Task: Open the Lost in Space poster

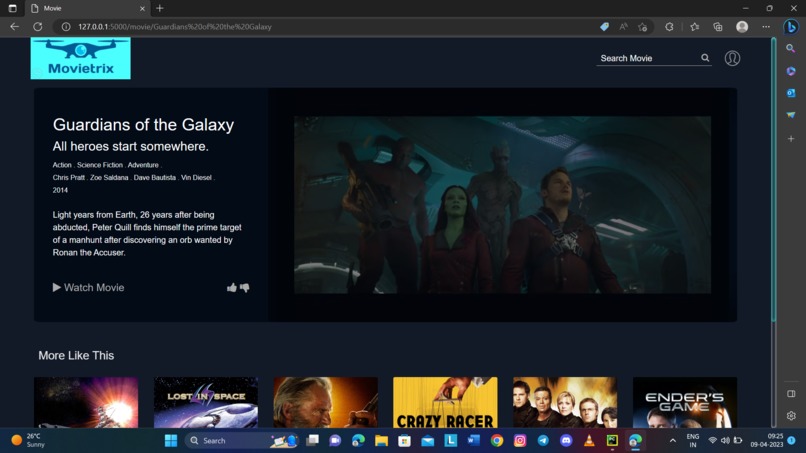Action: 206,402
